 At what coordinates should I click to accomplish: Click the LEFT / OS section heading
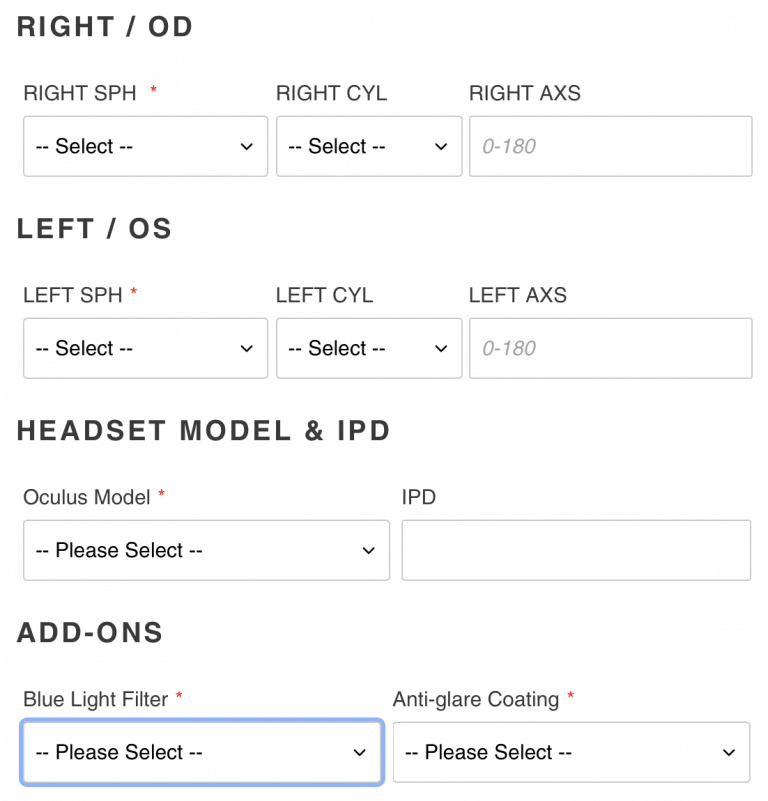(94, 229)
